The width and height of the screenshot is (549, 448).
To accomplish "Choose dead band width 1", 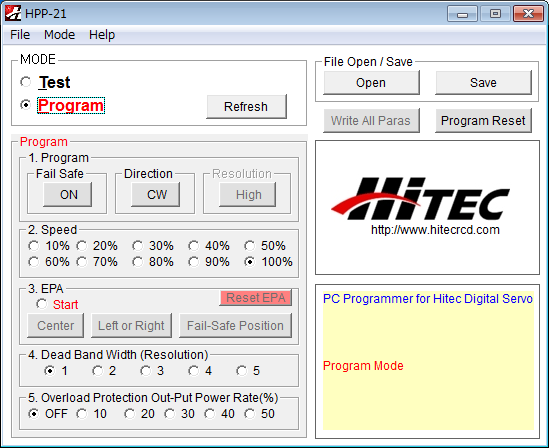I will [50, 371].
